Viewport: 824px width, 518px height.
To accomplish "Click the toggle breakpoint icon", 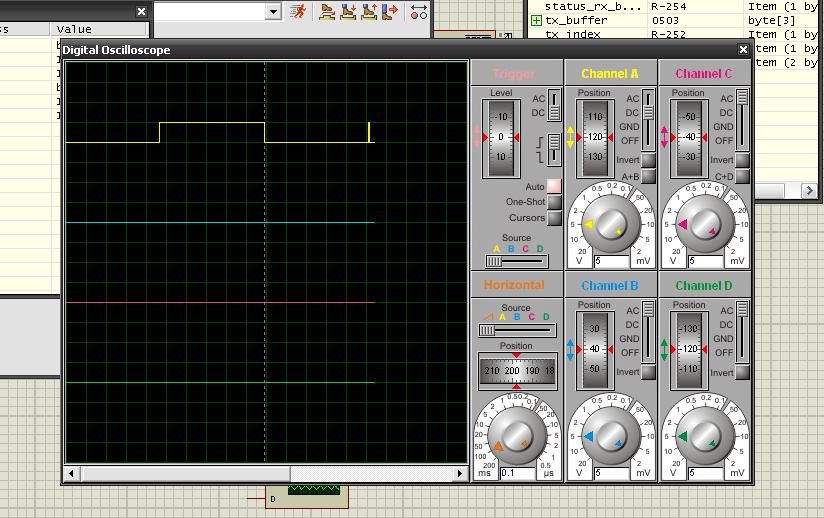I will click(x=419, y=11).
